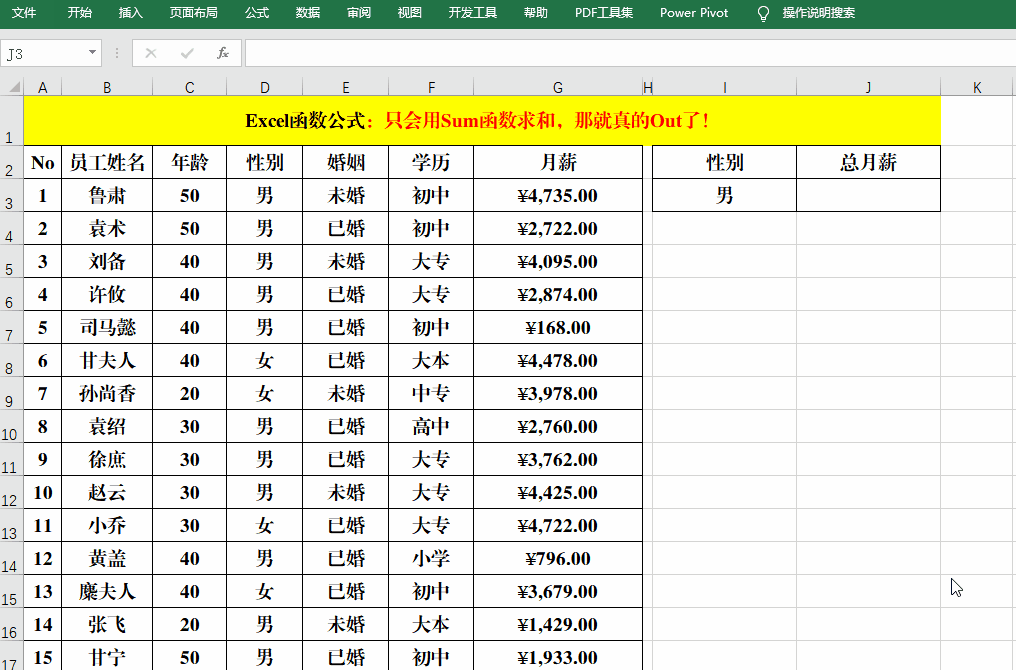Switch to the 视图 tab
The height and width of the screenshot is (670, 1016).
coord(410,13)
